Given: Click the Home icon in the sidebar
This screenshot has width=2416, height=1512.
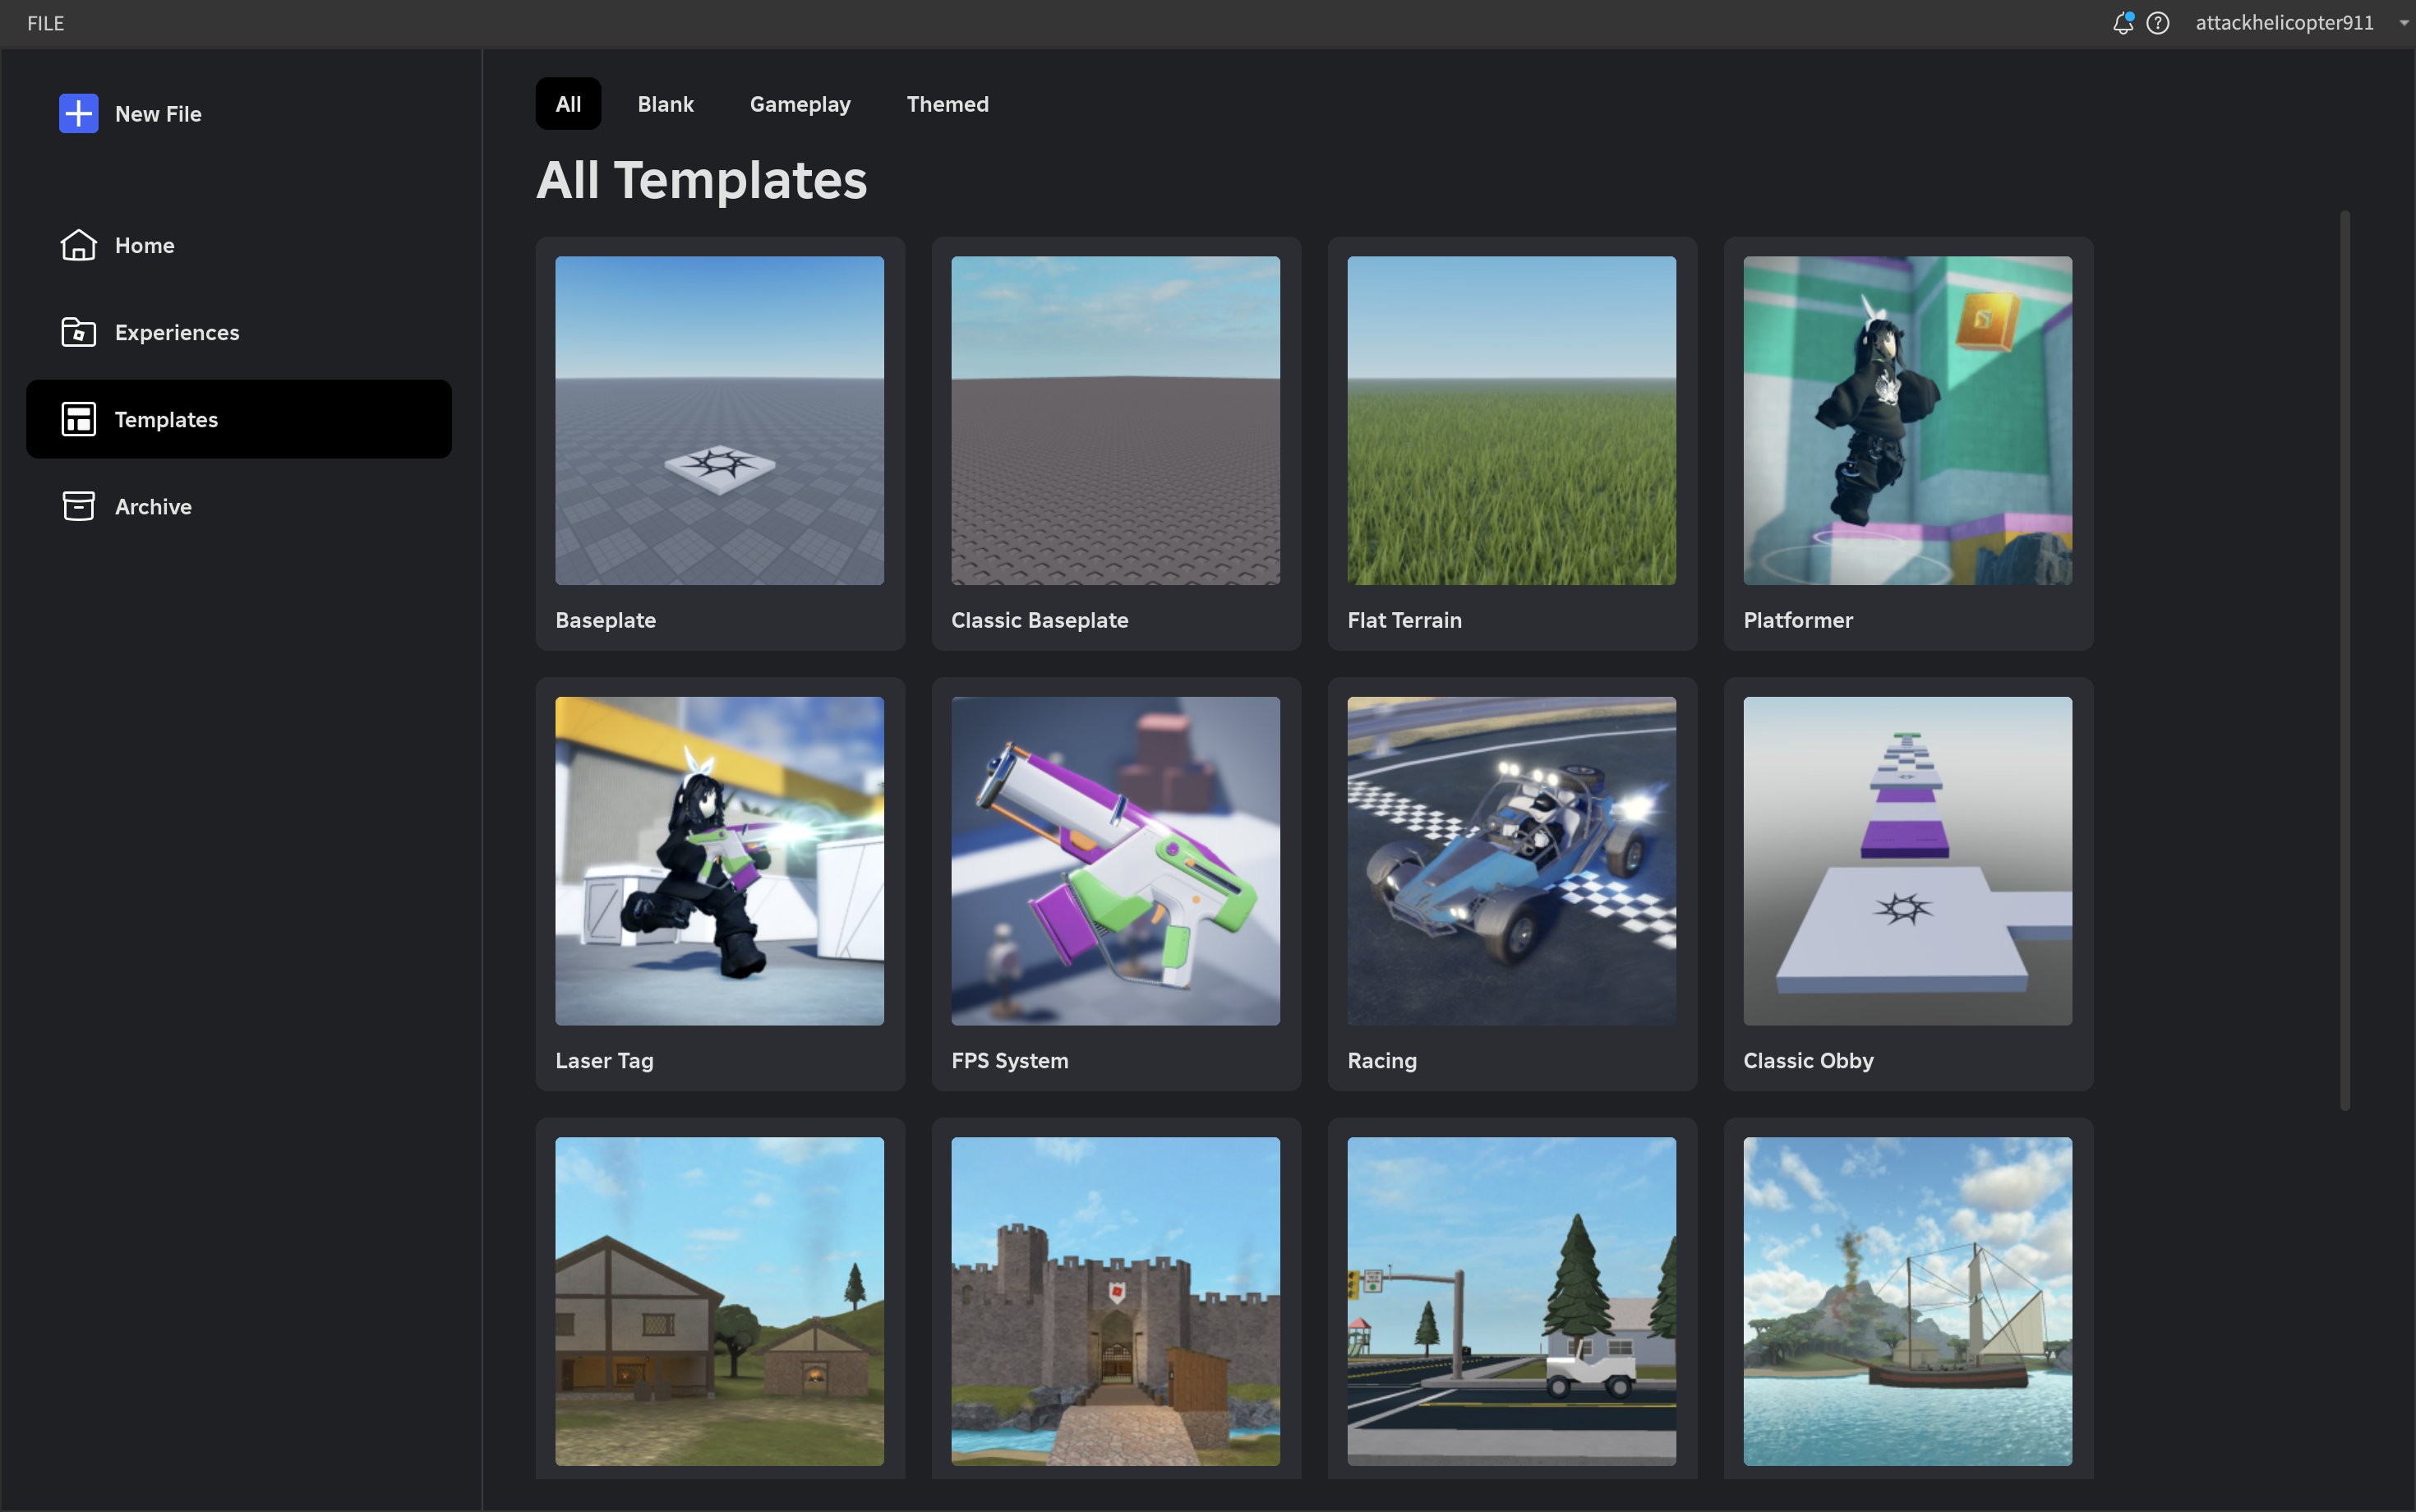Looking at the screenshot, I should point(78,245).
